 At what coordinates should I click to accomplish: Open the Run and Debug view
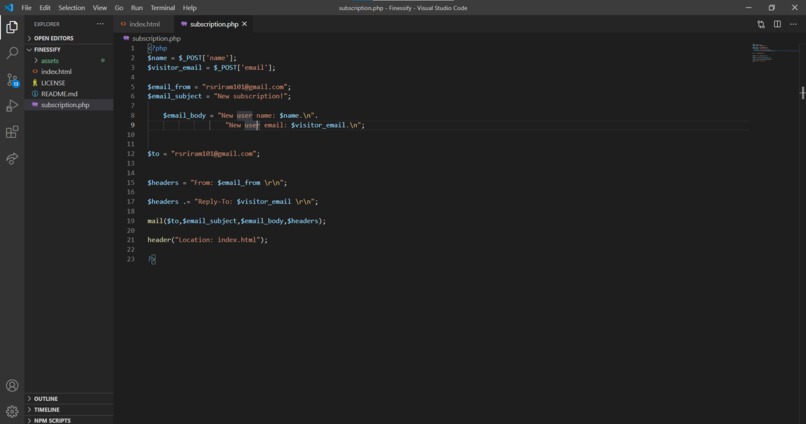(12, 106)
